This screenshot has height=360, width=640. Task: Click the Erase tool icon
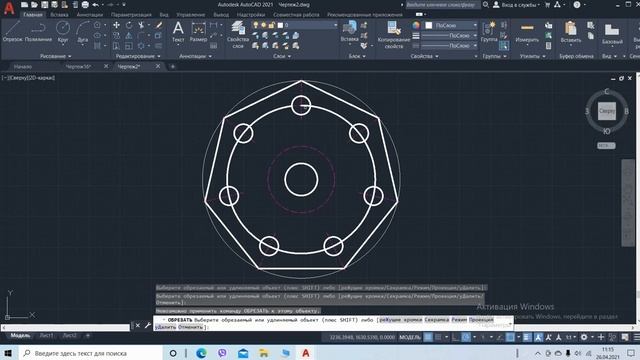(159, 25)
